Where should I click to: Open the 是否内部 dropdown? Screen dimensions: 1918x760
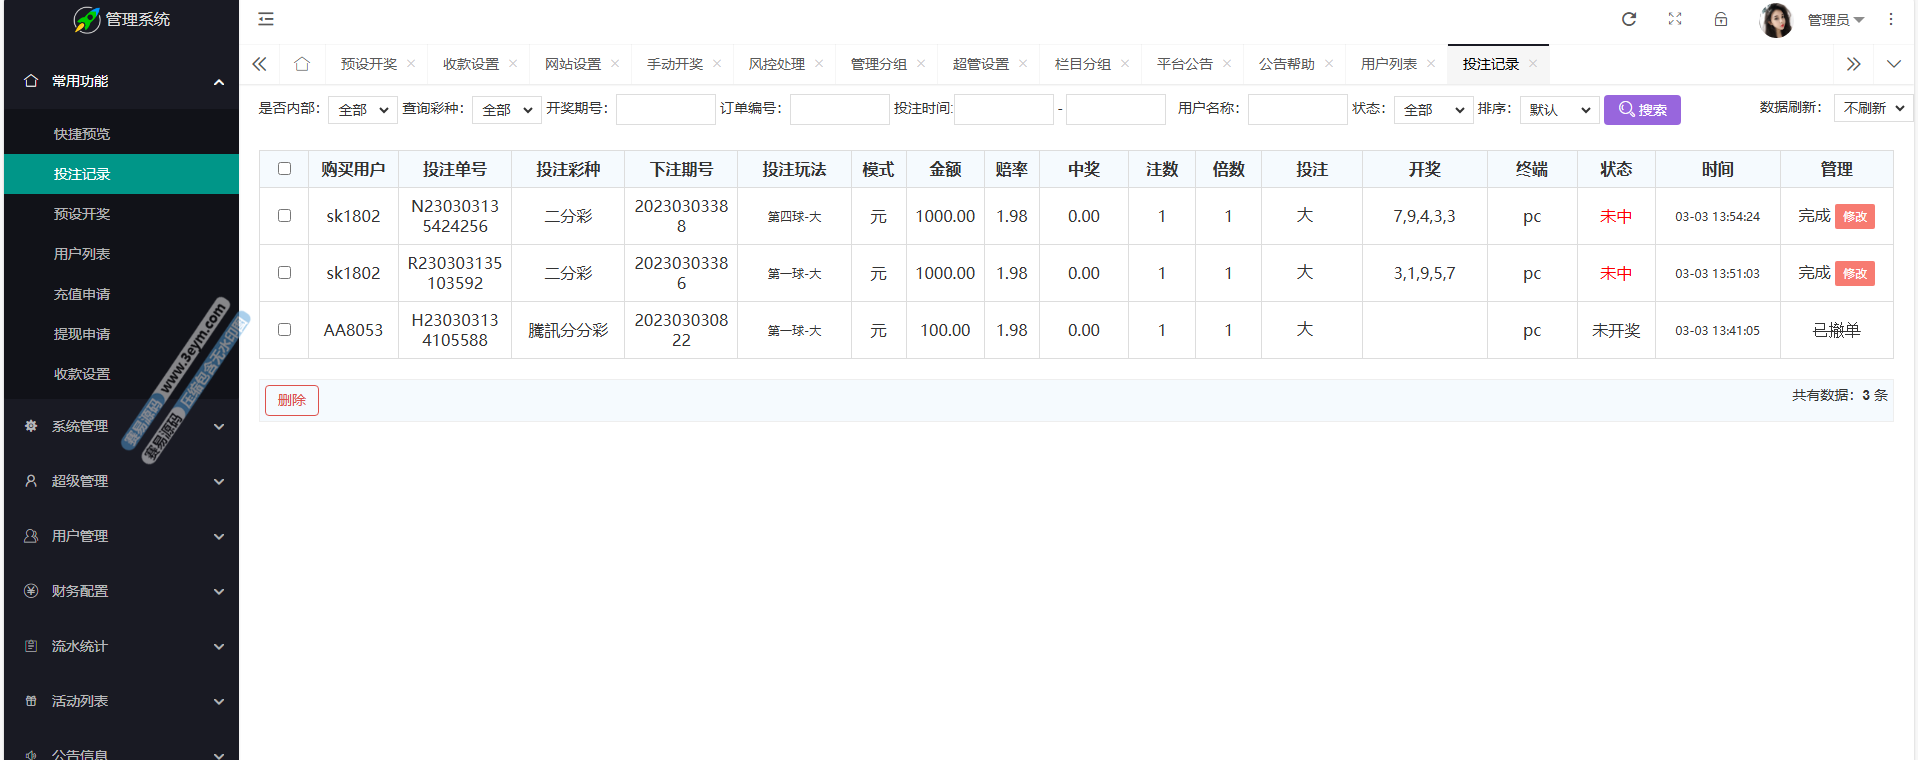(x=363, y=110)
